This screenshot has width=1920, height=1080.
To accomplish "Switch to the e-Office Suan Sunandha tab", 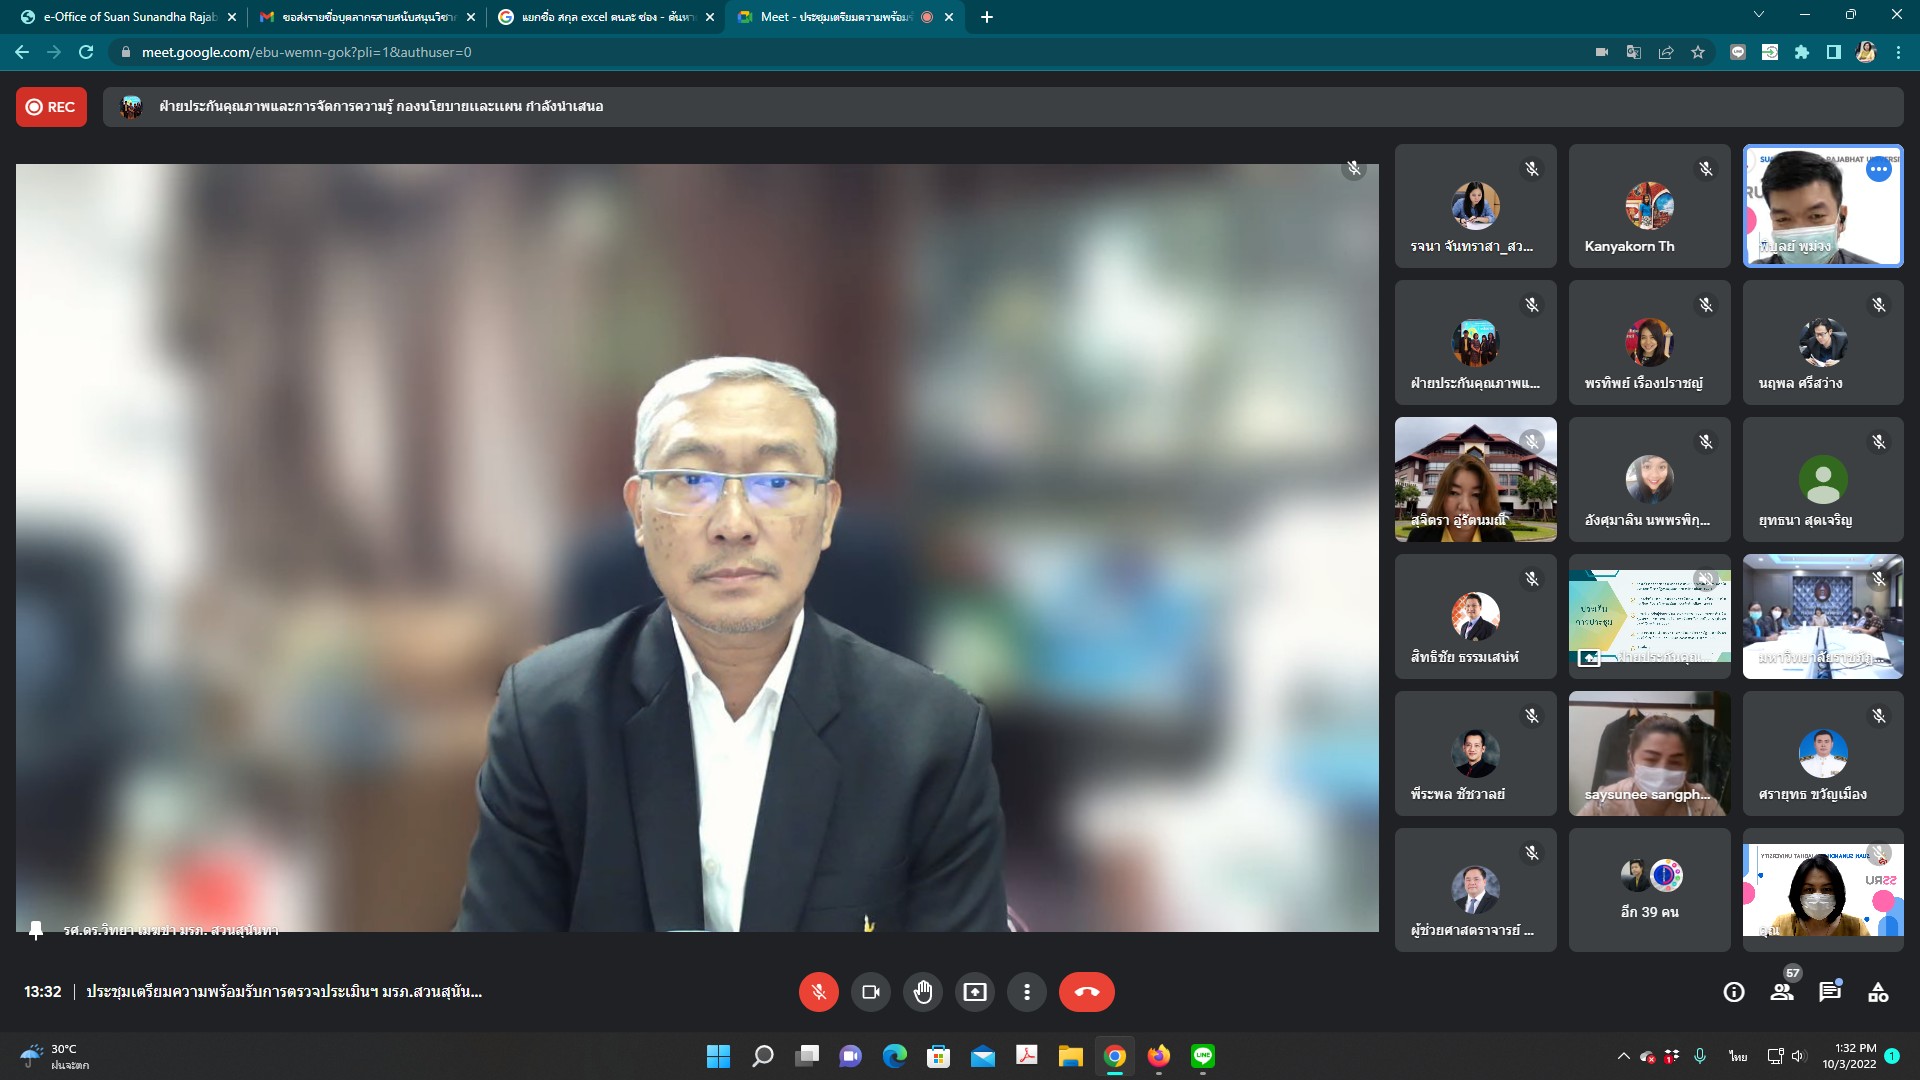I will (x=128, y=17).
